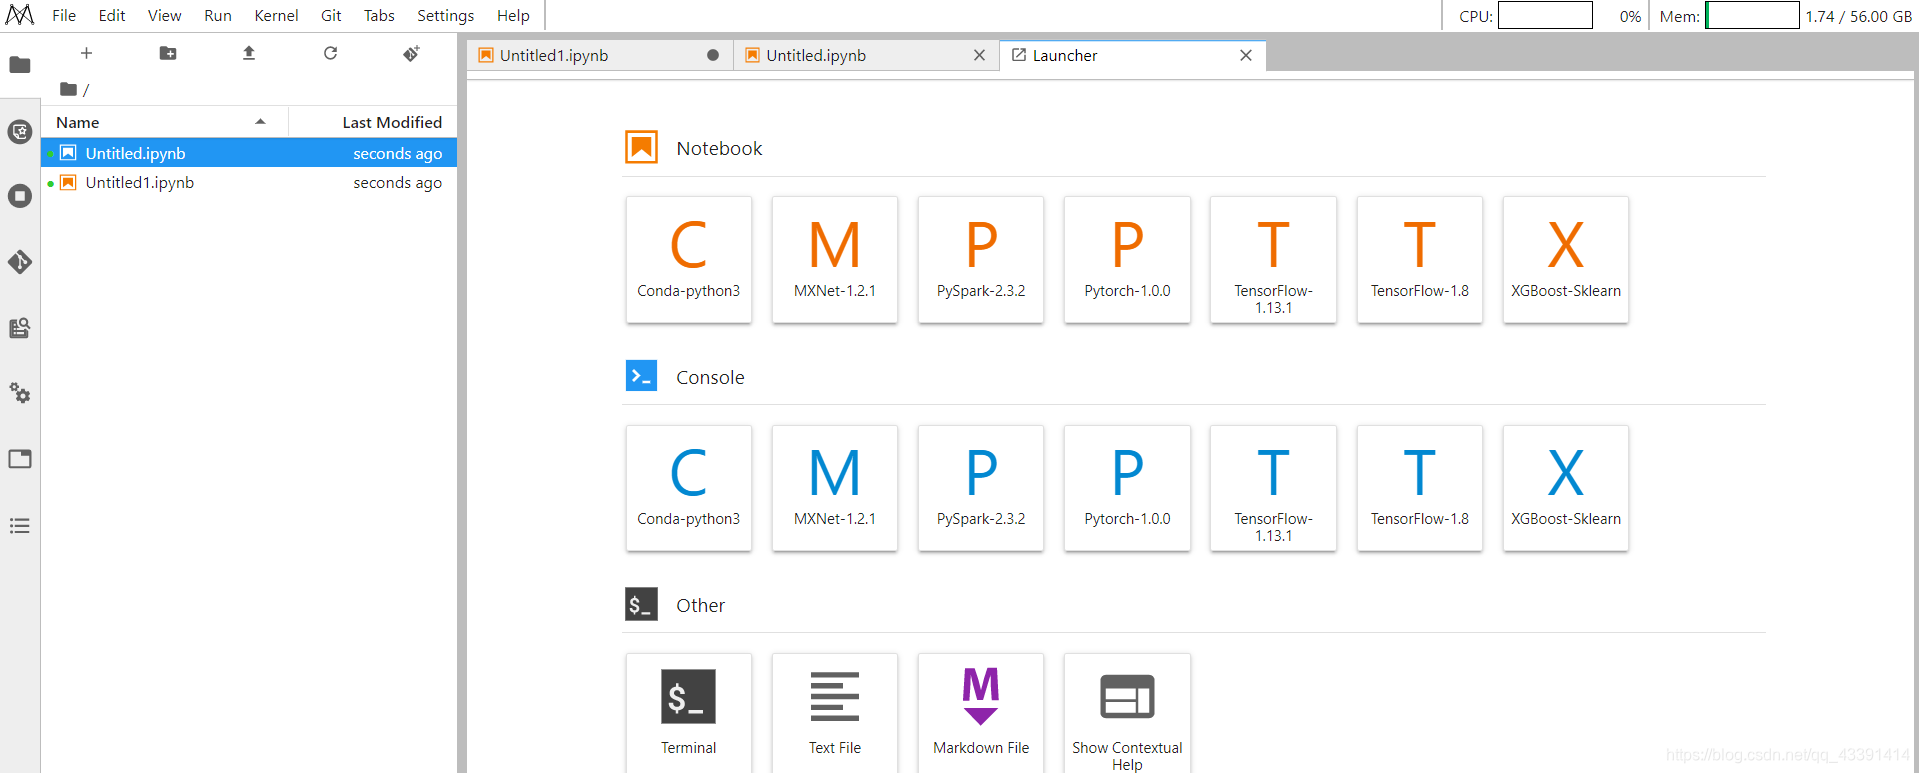This screenshot has height=773, width=1919.
Task: Open PySpark-2.3.2 console
Action: (x=981, y=488)
